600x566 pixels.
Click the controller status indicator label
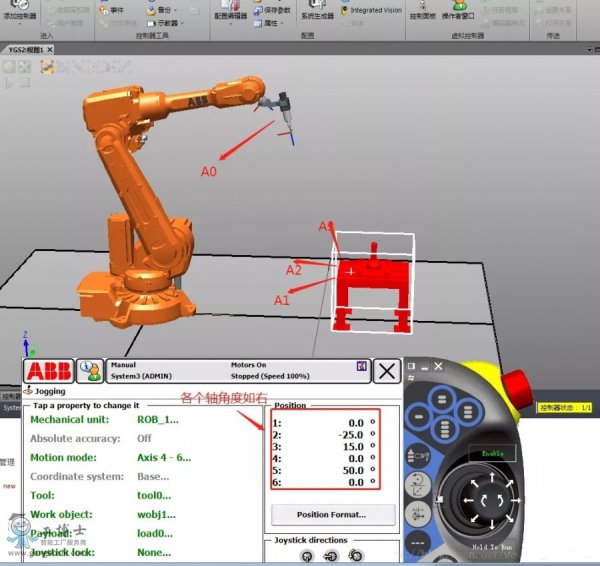pyautogui.click(x=565, y=408)
